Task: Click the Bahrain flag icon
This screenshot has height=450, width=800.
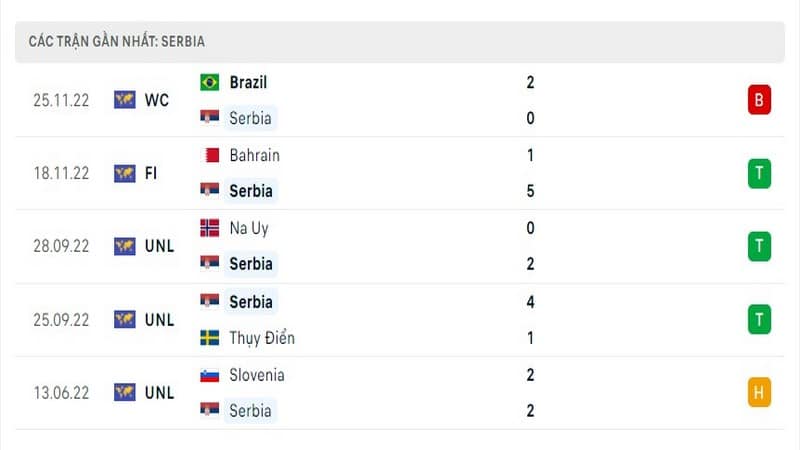Action: 209,155
